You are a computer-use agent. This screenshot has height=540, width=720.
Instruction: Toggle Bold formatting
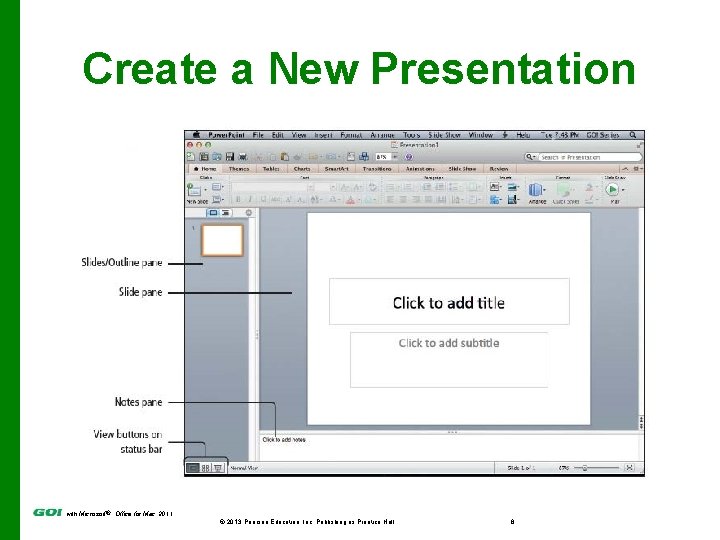[x=238, y=199]
